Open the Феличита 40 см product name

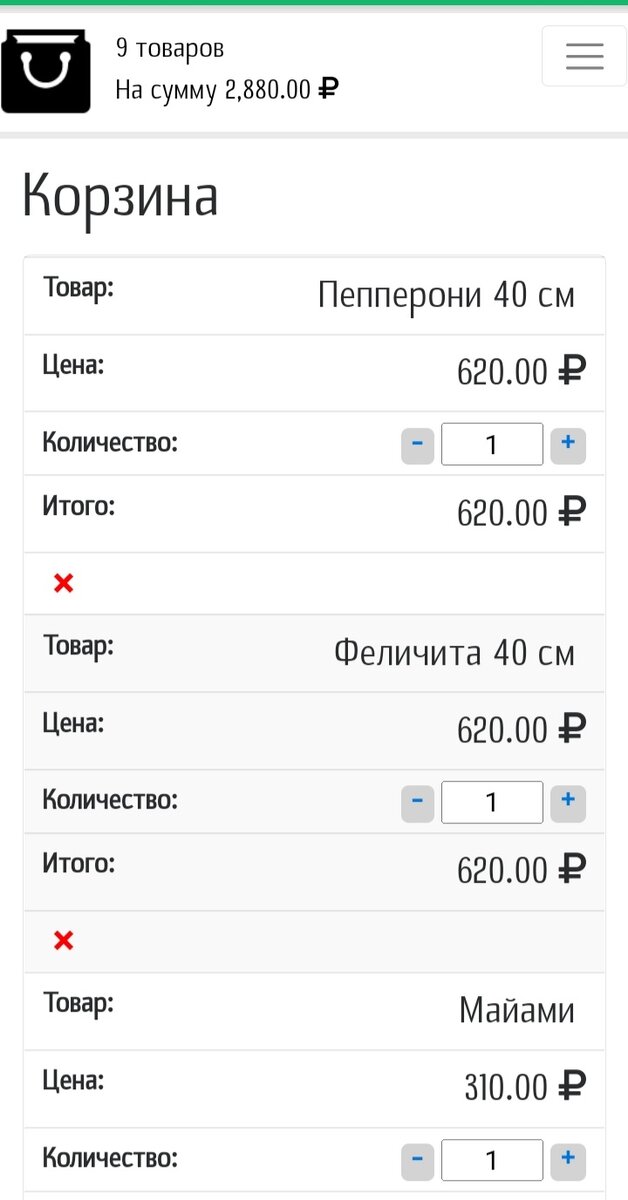click(x=454, y=654)
